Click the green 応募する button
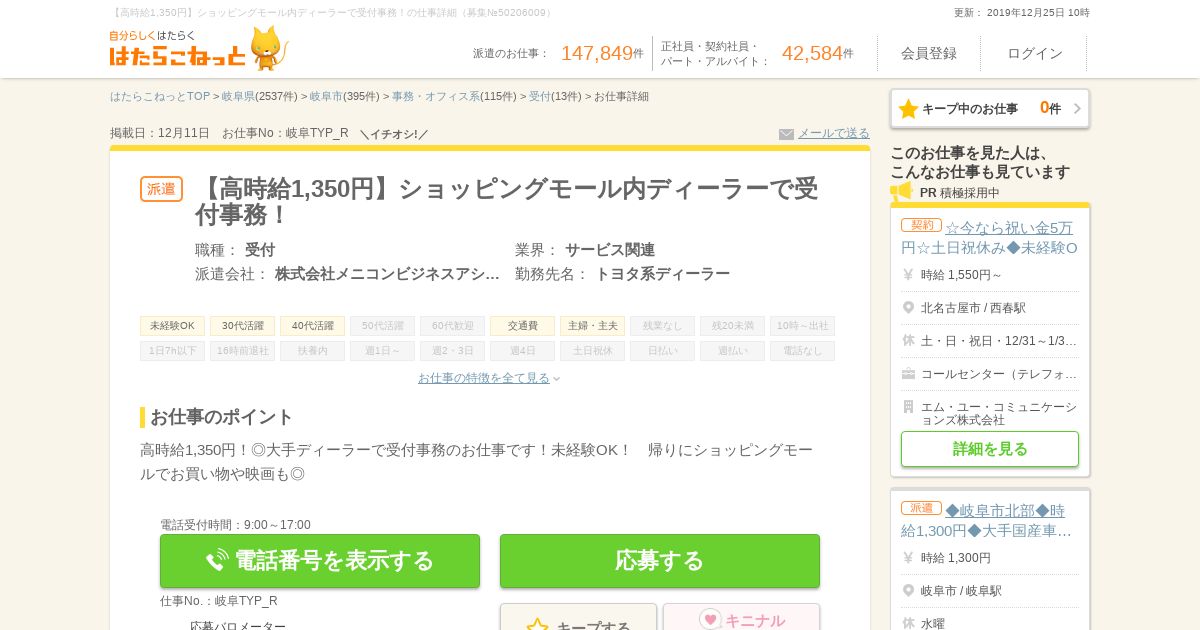The height and width of the screenshot is (630, 1200). [x=660, y=561]
